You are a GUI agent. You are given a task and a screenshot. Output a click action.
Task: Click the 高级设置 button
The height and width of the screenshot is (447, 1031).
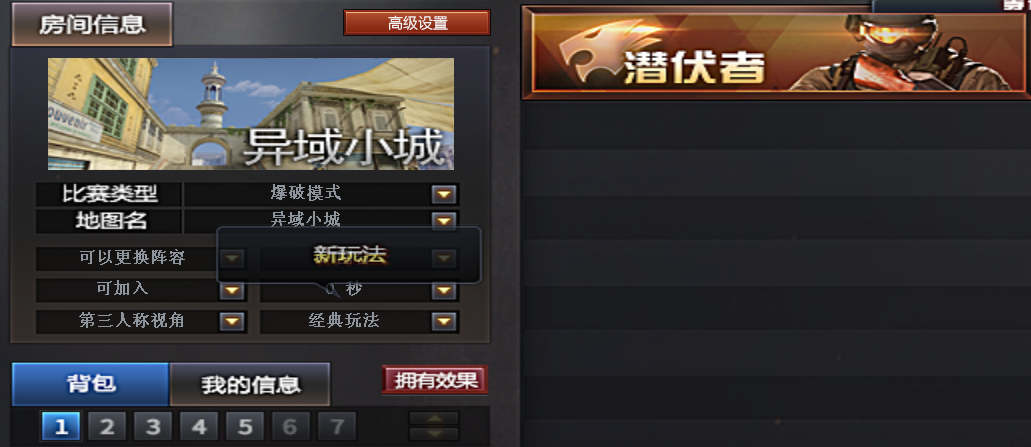[417, 23]
